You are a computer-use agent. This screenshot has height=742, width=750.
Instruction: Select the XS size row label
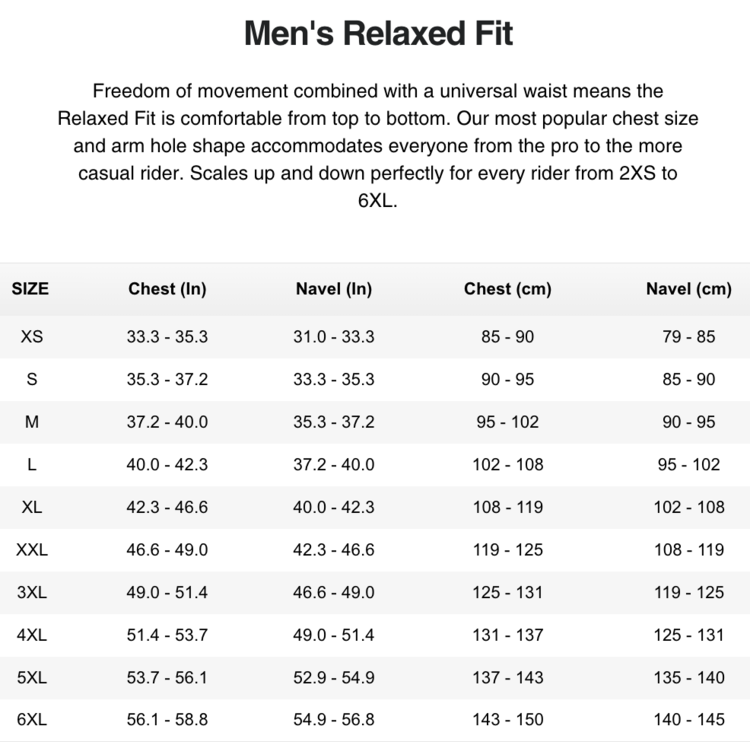pos(32,337)
